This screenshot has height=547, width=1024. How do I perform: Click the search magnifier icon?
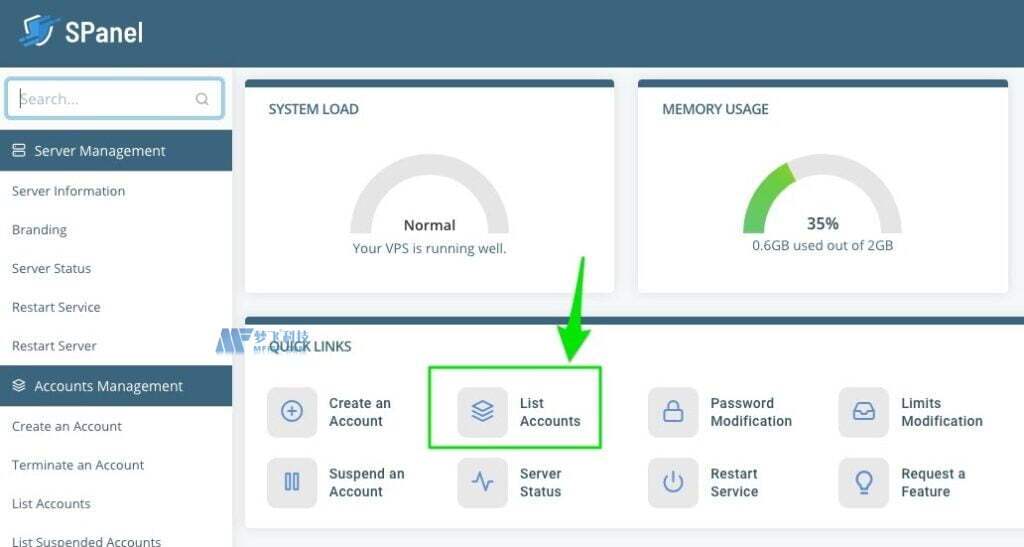point(202,99)
